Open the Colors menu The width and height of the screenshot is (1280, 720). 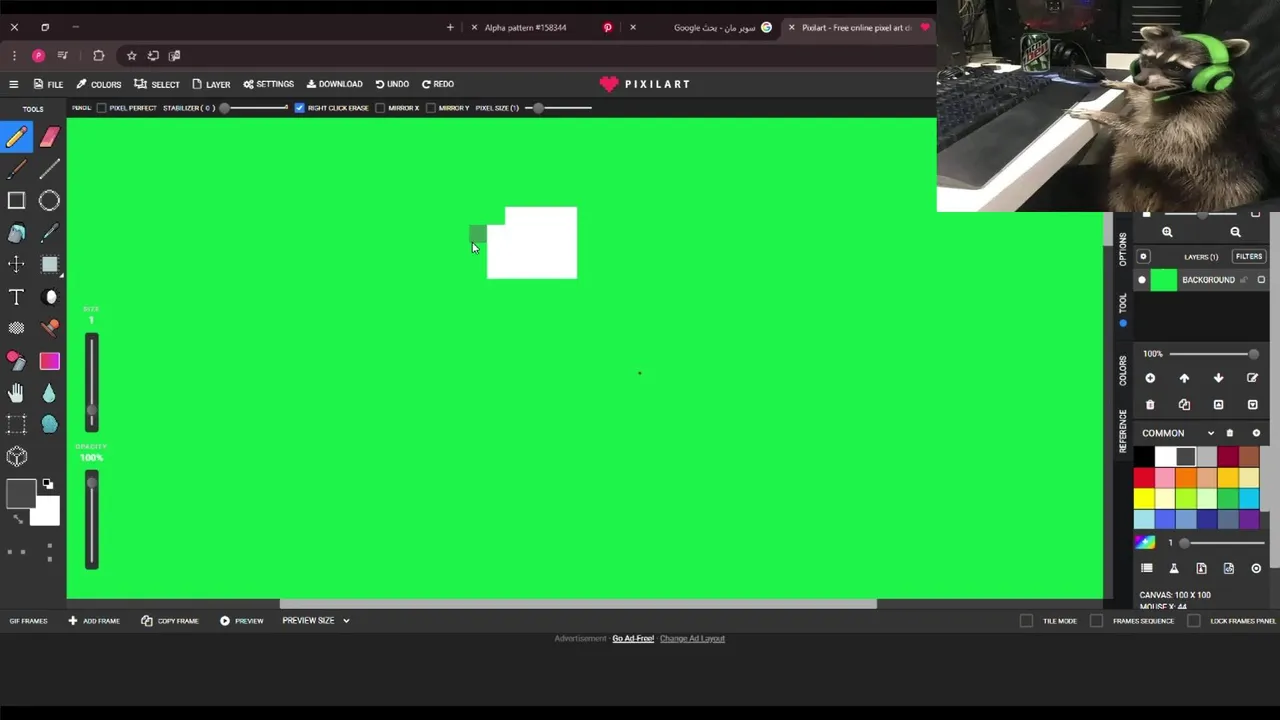(x=99, y=84)
